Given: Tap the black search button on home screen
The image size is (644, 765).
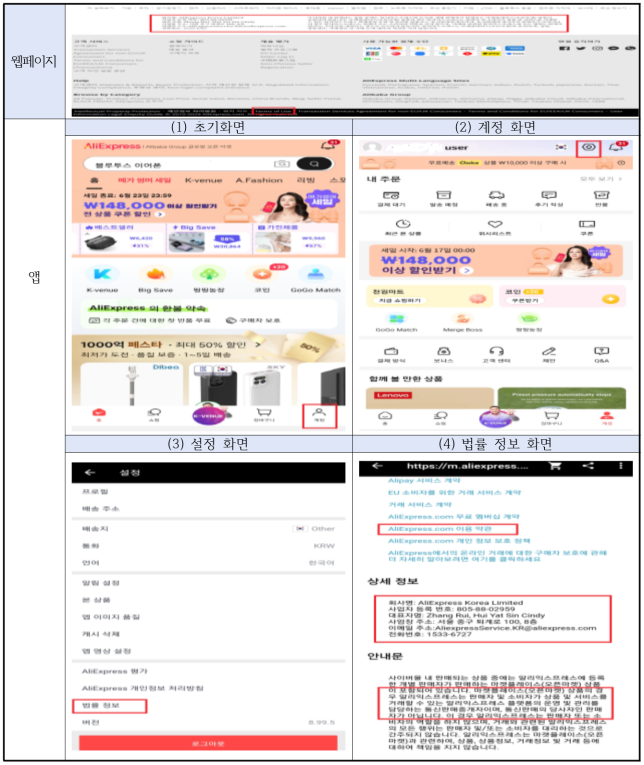Looking at the screenshot, I should (314, 164).
